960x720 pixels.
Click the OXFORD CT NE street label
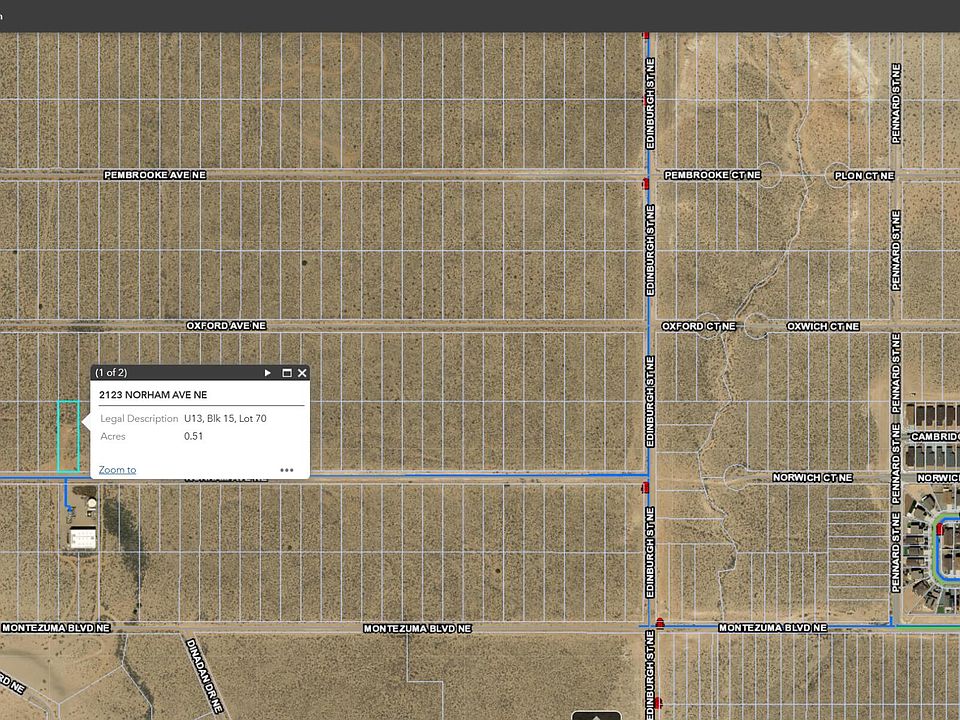699,326
